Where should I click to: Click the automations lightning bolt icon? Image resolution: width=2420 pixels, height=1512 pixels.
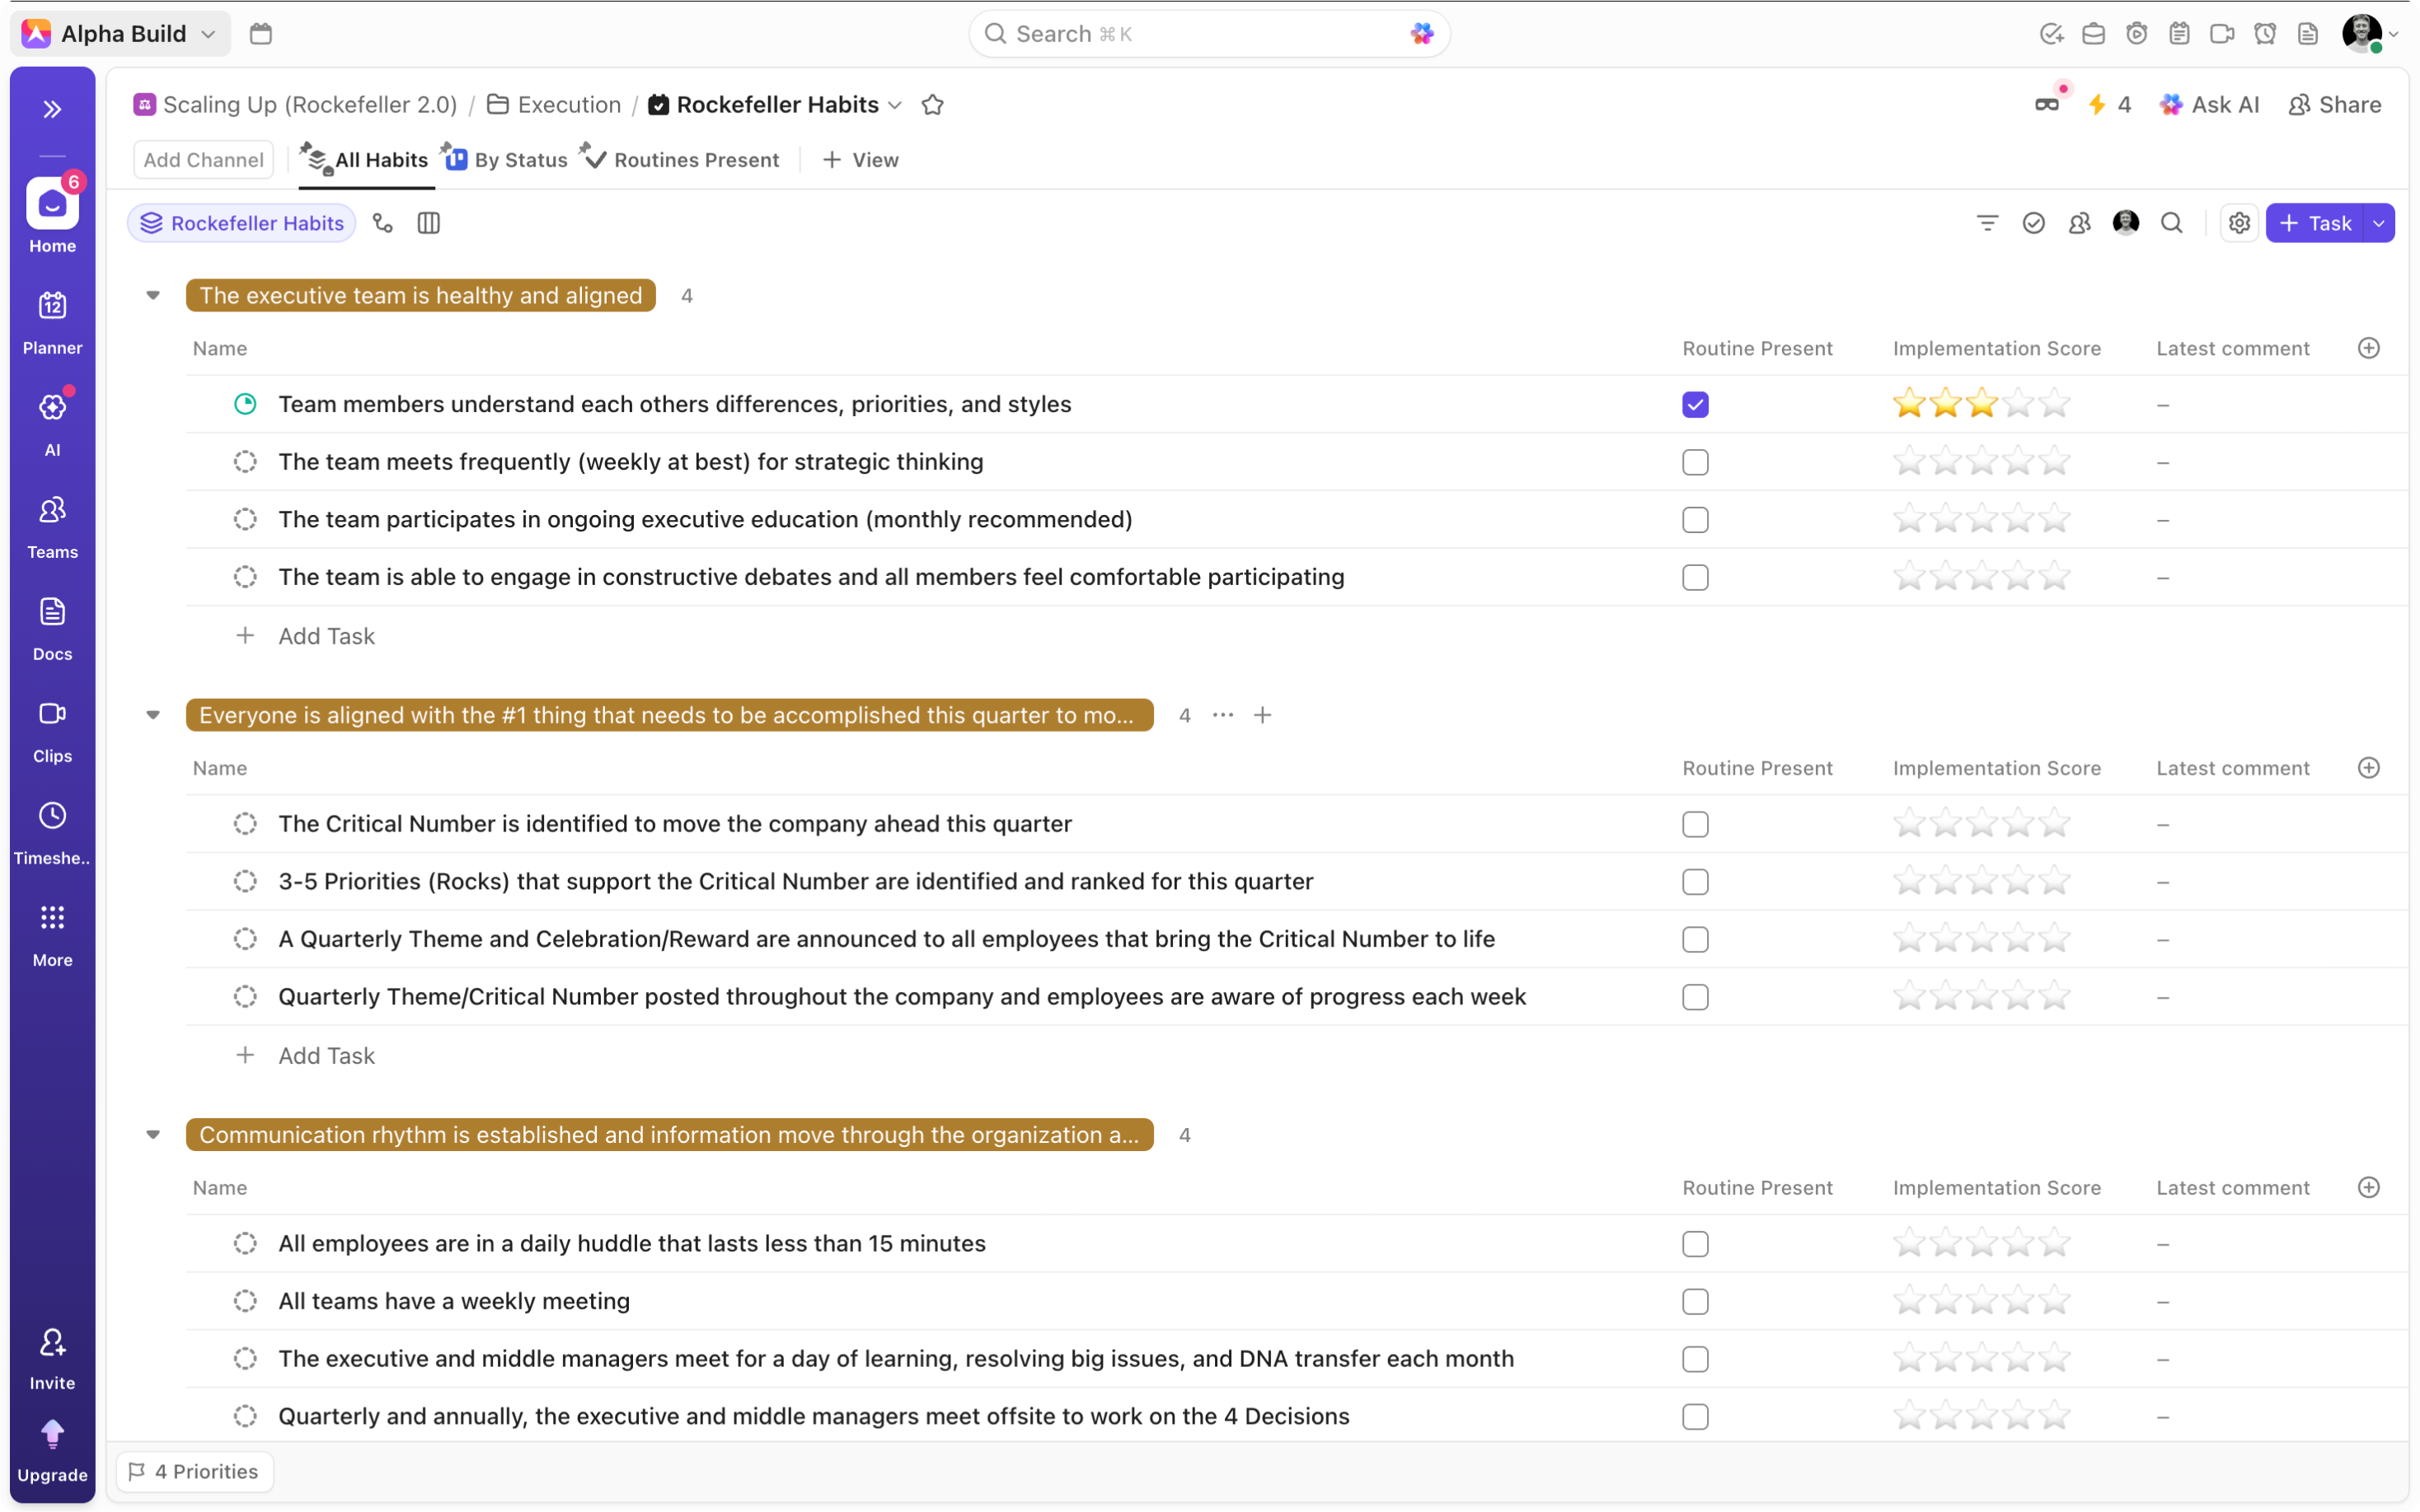point(2098,105)
